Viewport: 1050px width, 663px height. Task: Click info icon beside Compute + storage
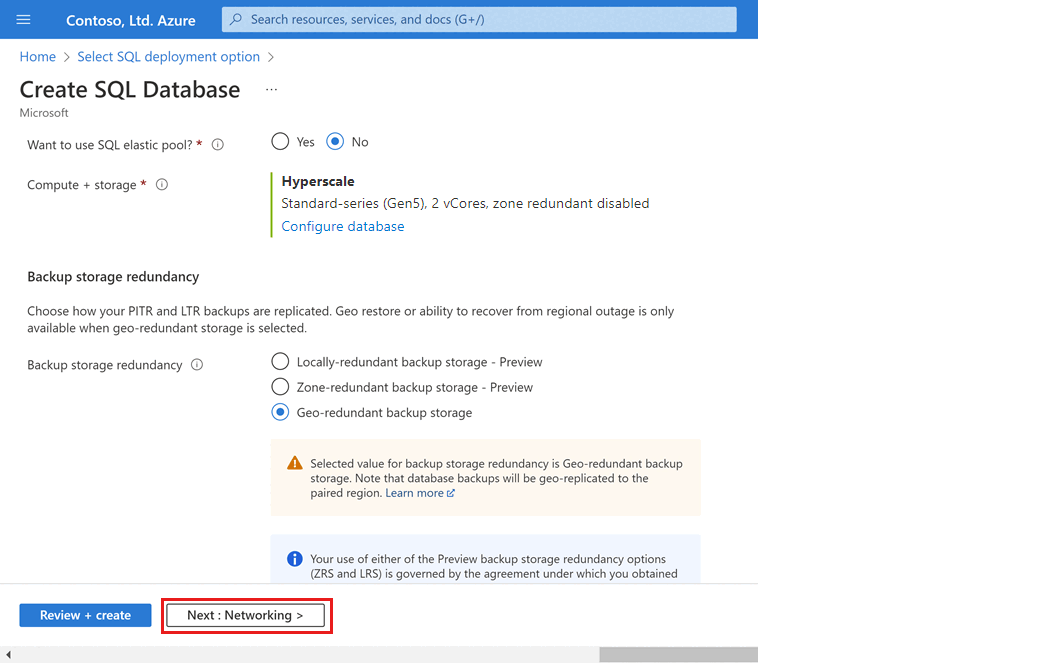(x=162, y=185)
